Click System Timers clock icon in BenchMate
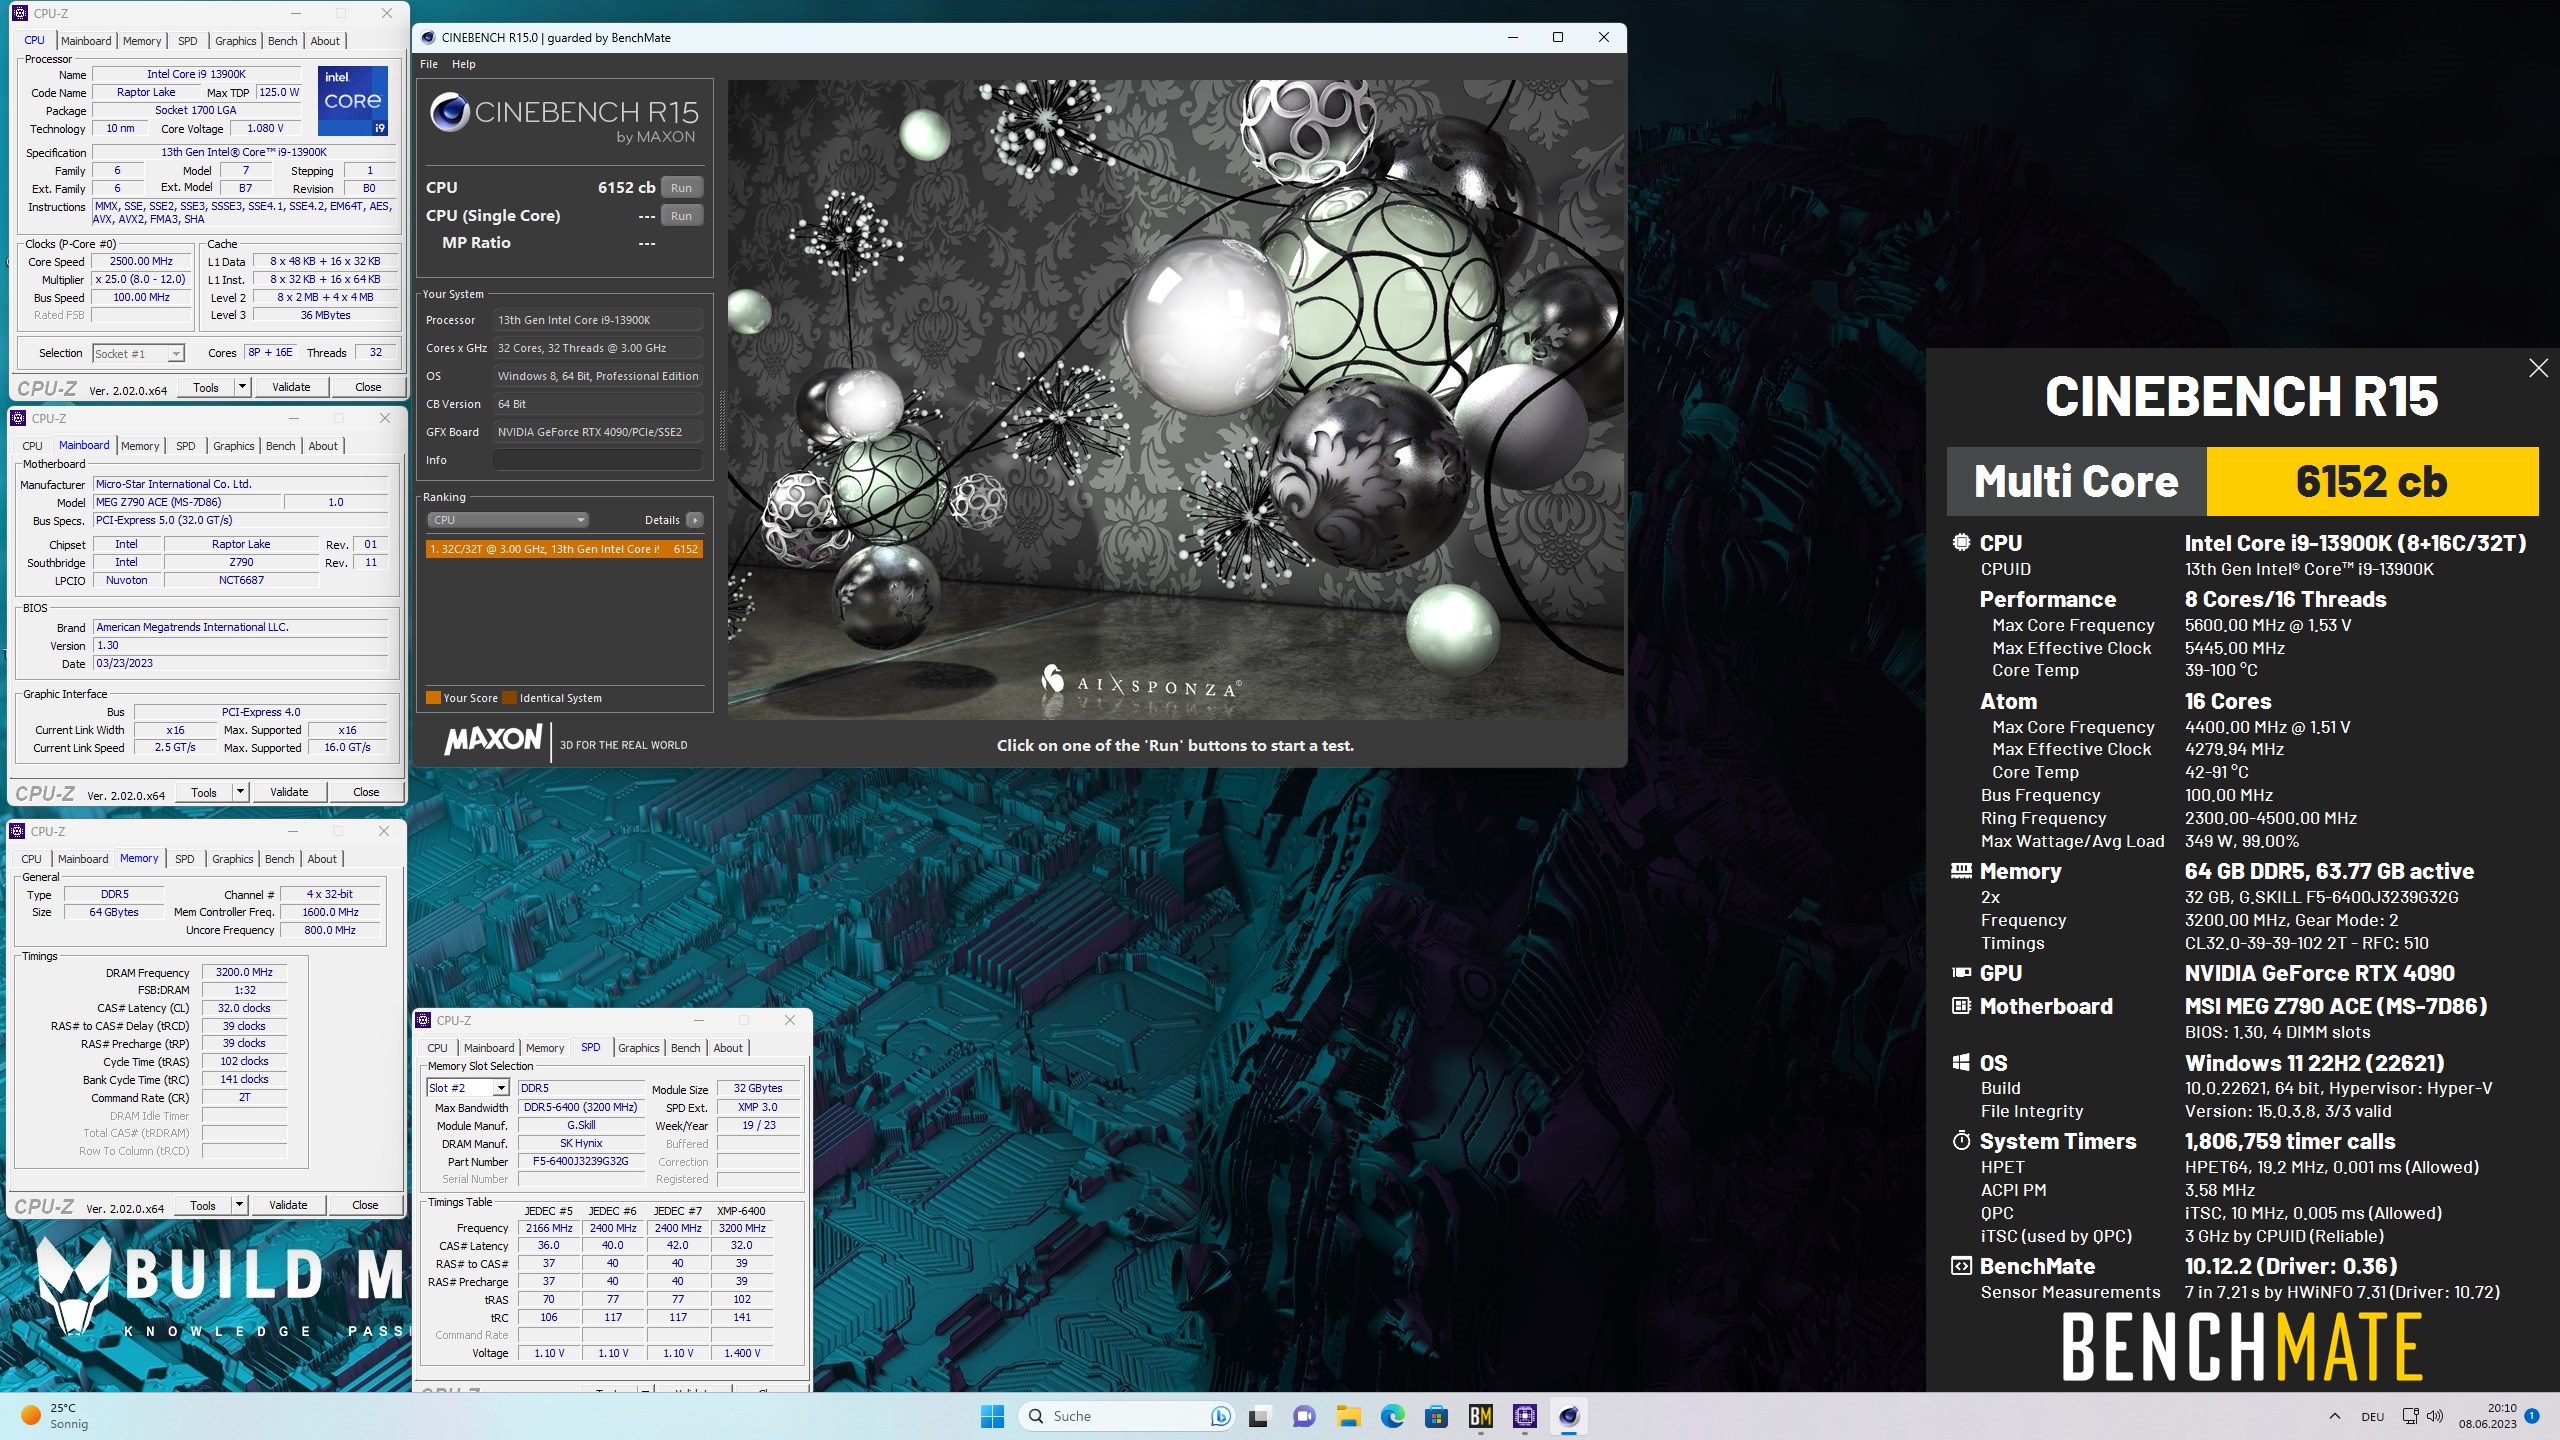 click(1961, 1141)
